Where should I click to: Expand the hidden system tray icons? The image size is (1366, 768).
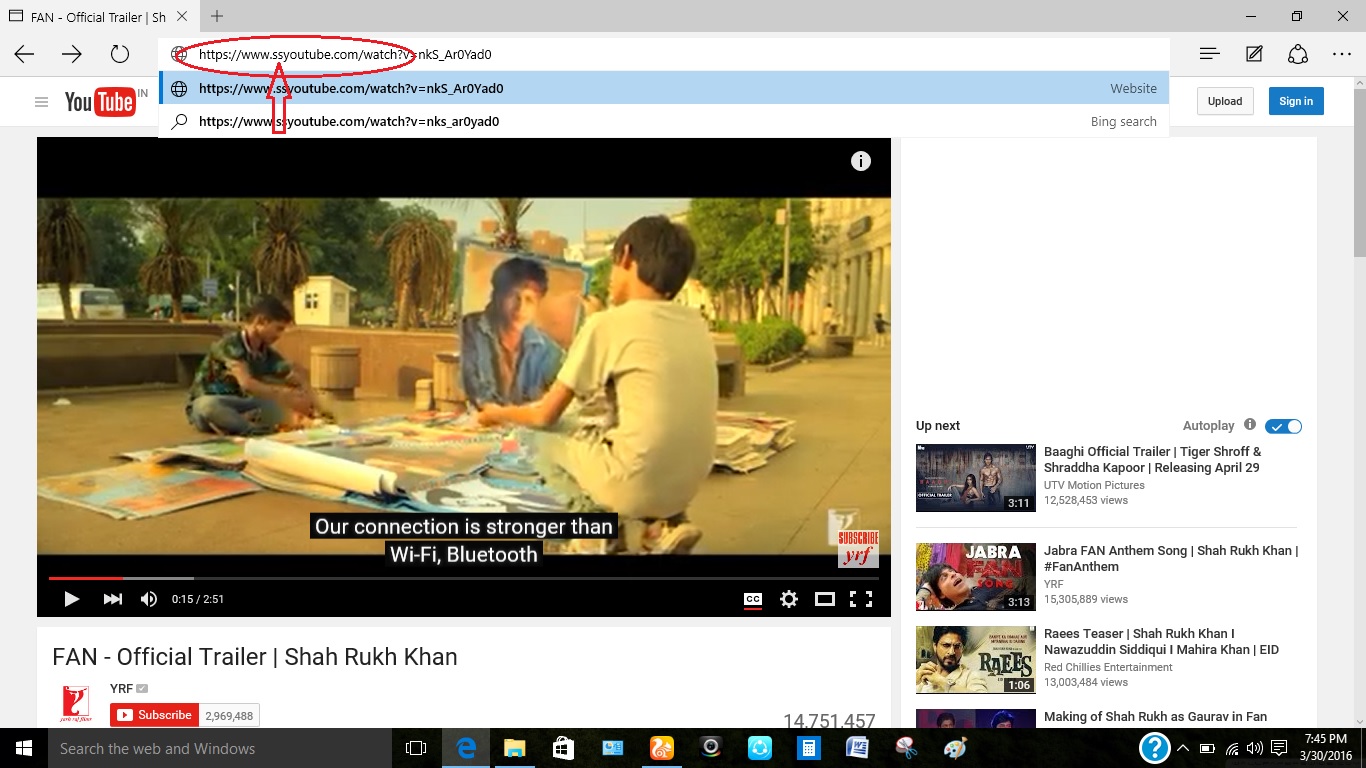[x=1183, y=748]
